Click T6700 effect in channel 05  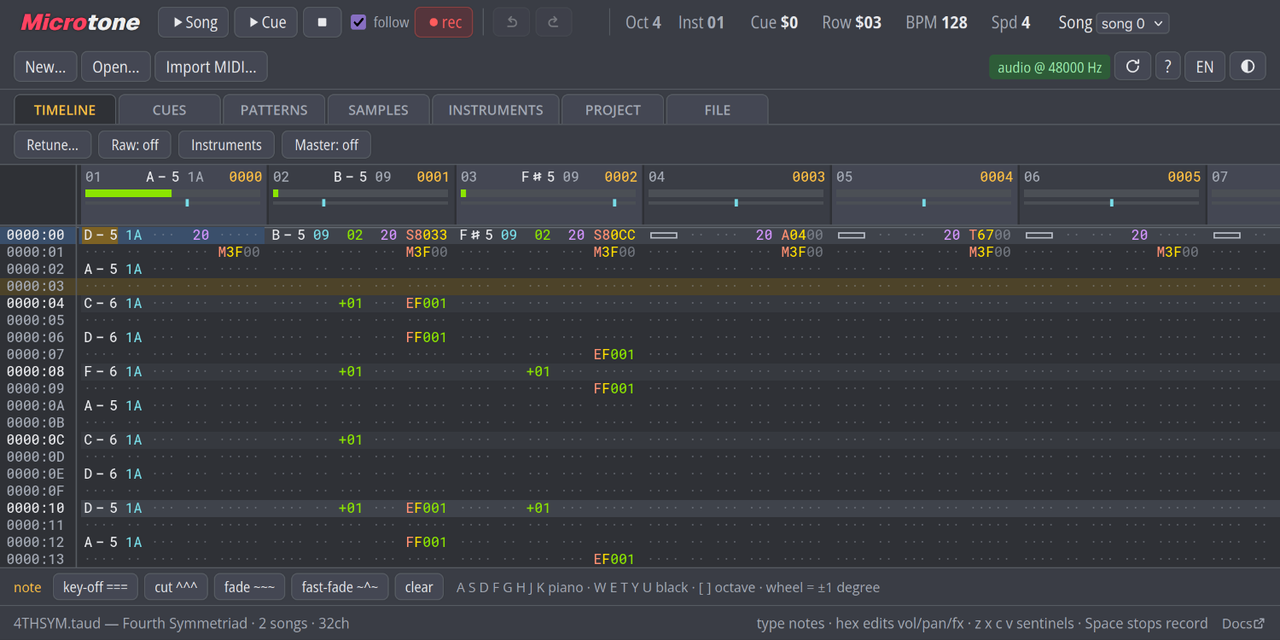(x=989, y=235)
